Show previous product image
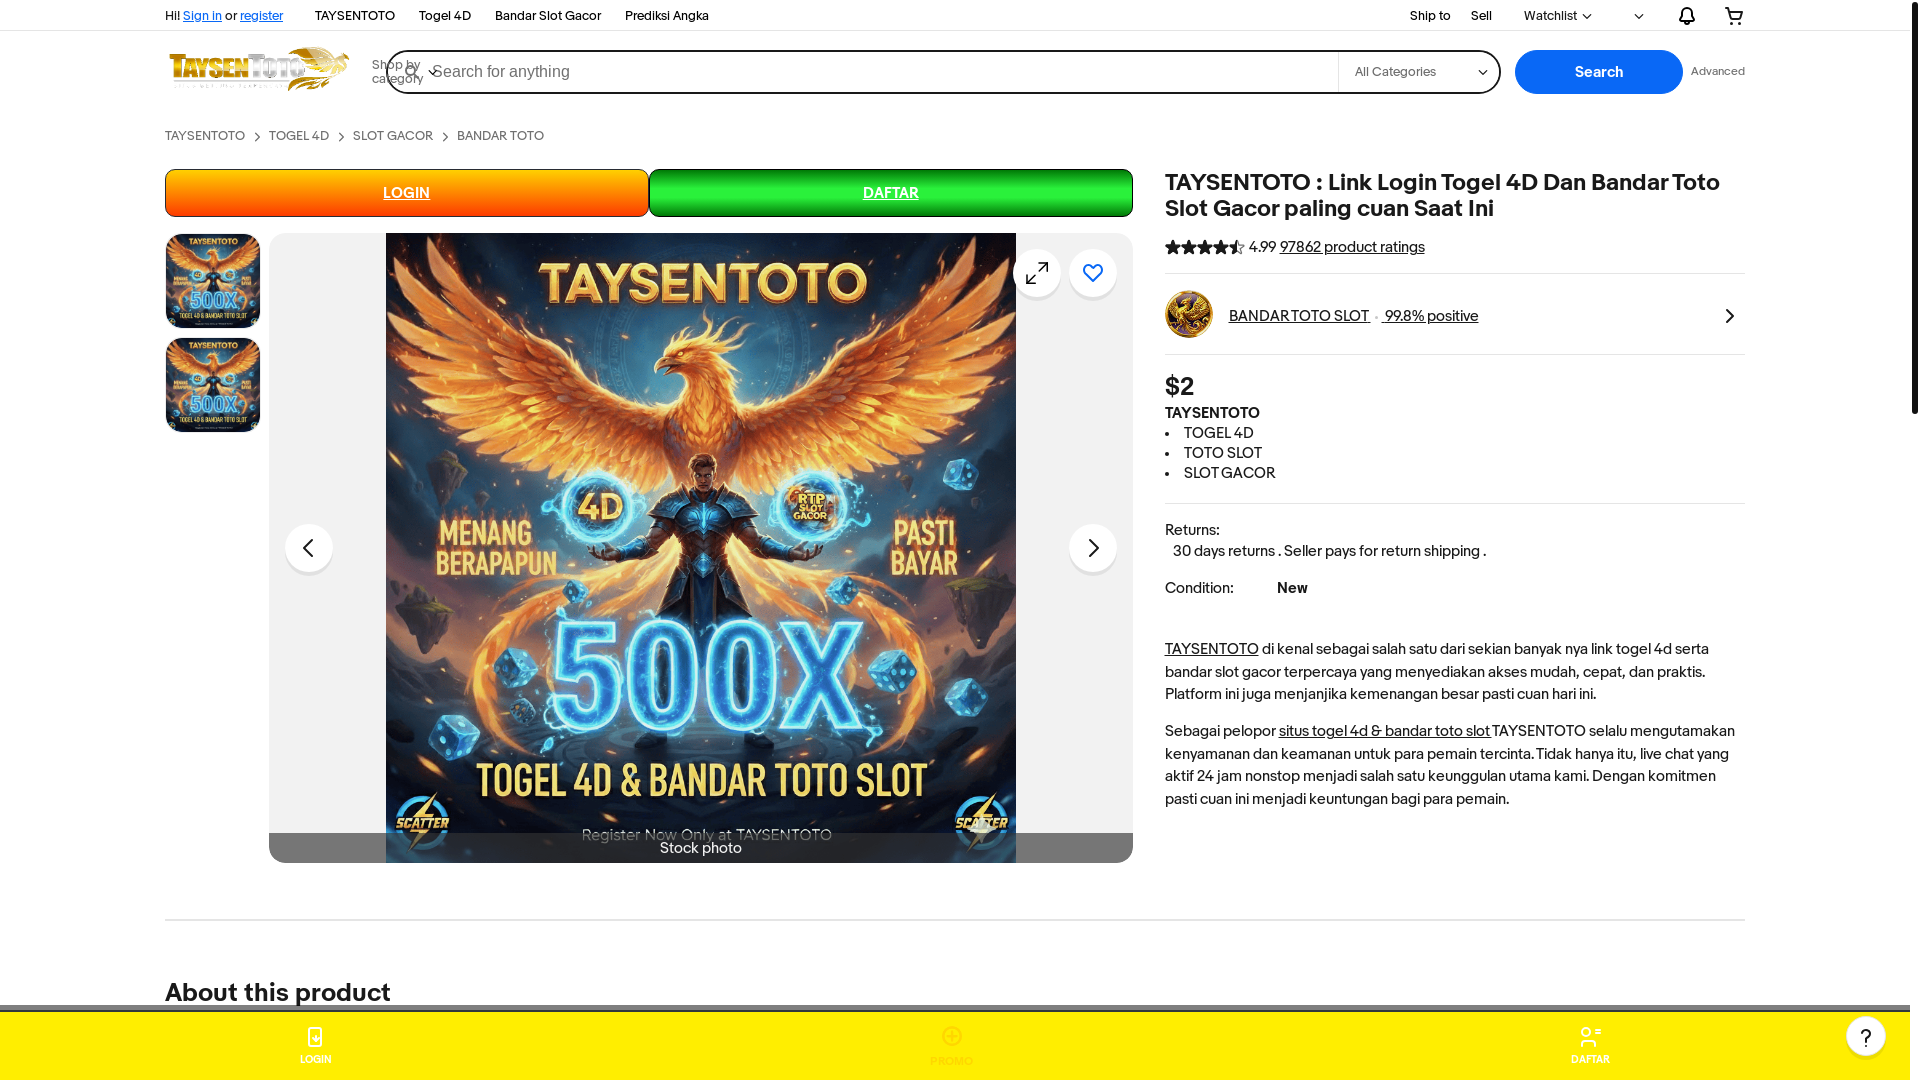Viewport: 1920px width, 1080px height. (309, 548)
